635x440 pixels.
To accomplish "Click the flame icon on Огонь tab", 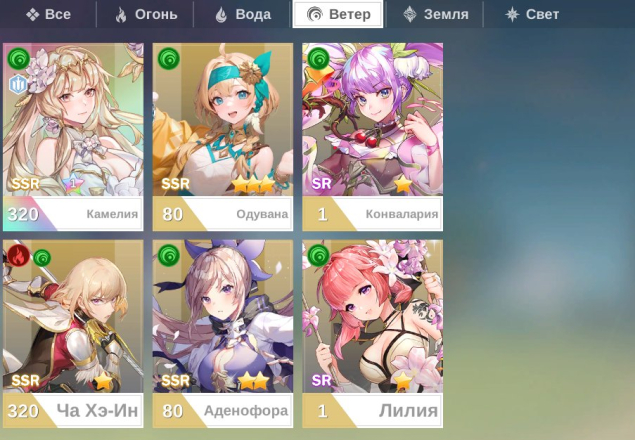I will [x=121, y=15].
